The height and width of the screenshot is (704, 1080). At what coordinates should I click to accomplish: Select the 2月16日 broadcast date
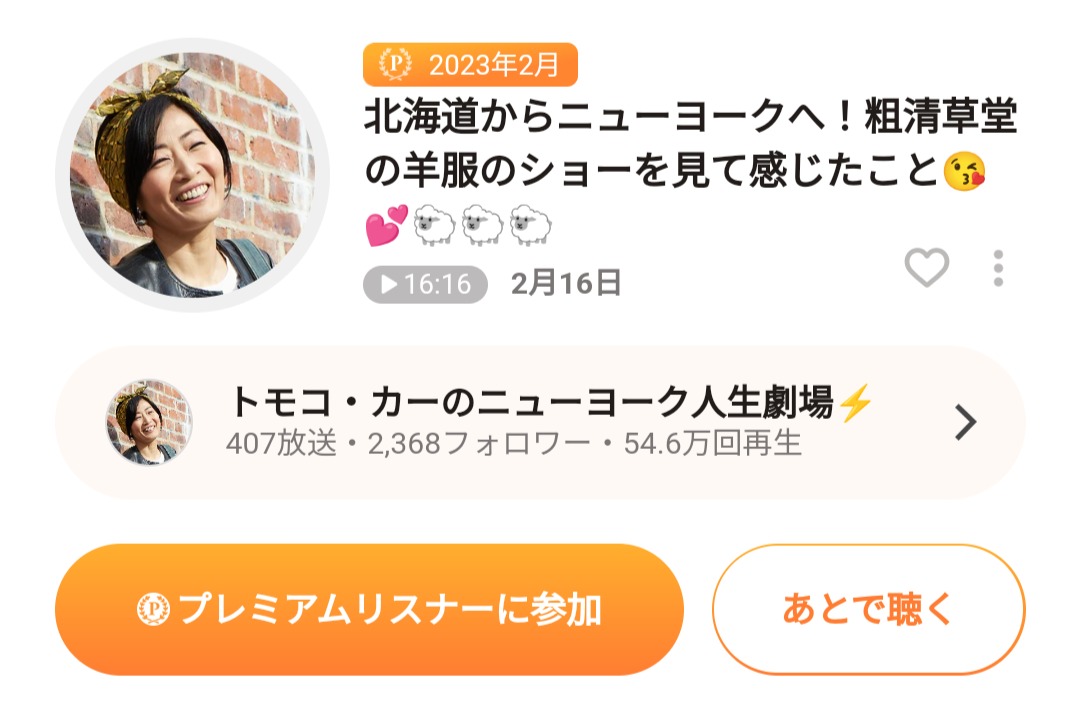tap(566, 283)
